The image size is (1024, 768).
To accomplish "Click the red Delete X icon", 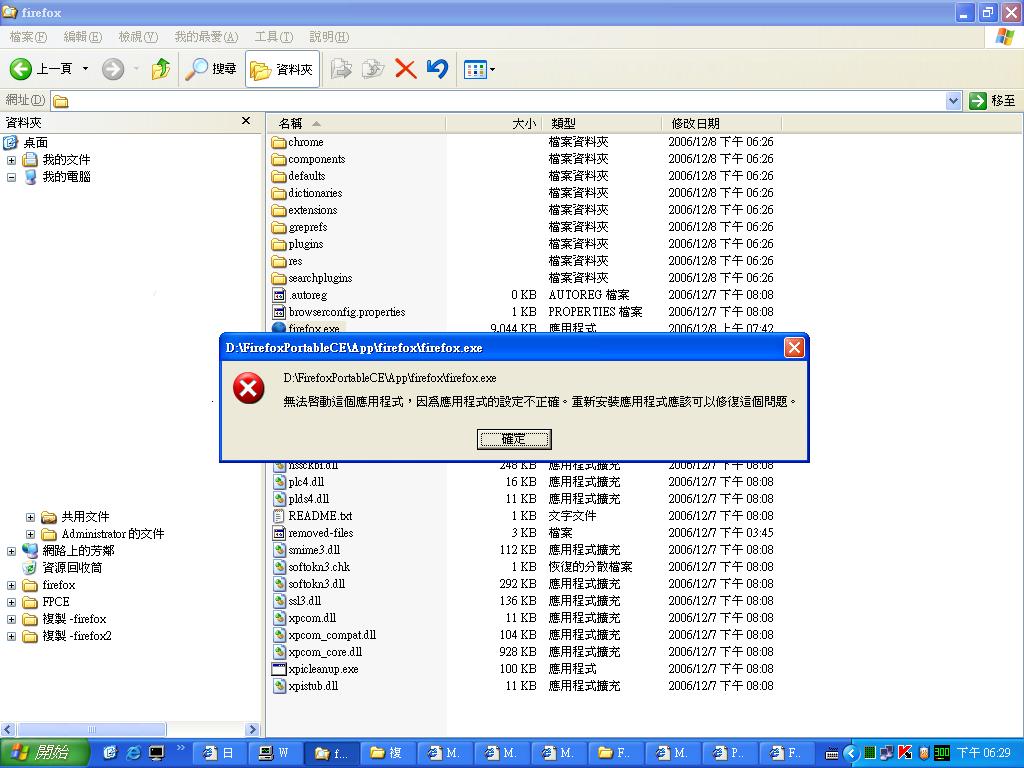I will pyautogui.click(x=405, y=69).
